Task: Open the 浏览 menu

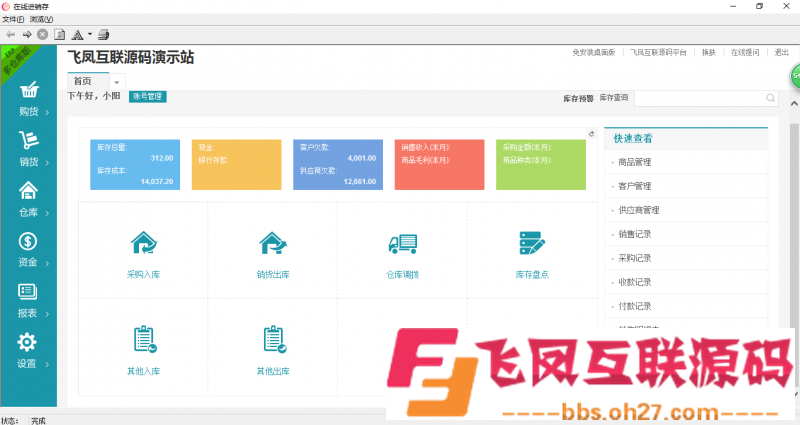Action: (x=41, y=19)
